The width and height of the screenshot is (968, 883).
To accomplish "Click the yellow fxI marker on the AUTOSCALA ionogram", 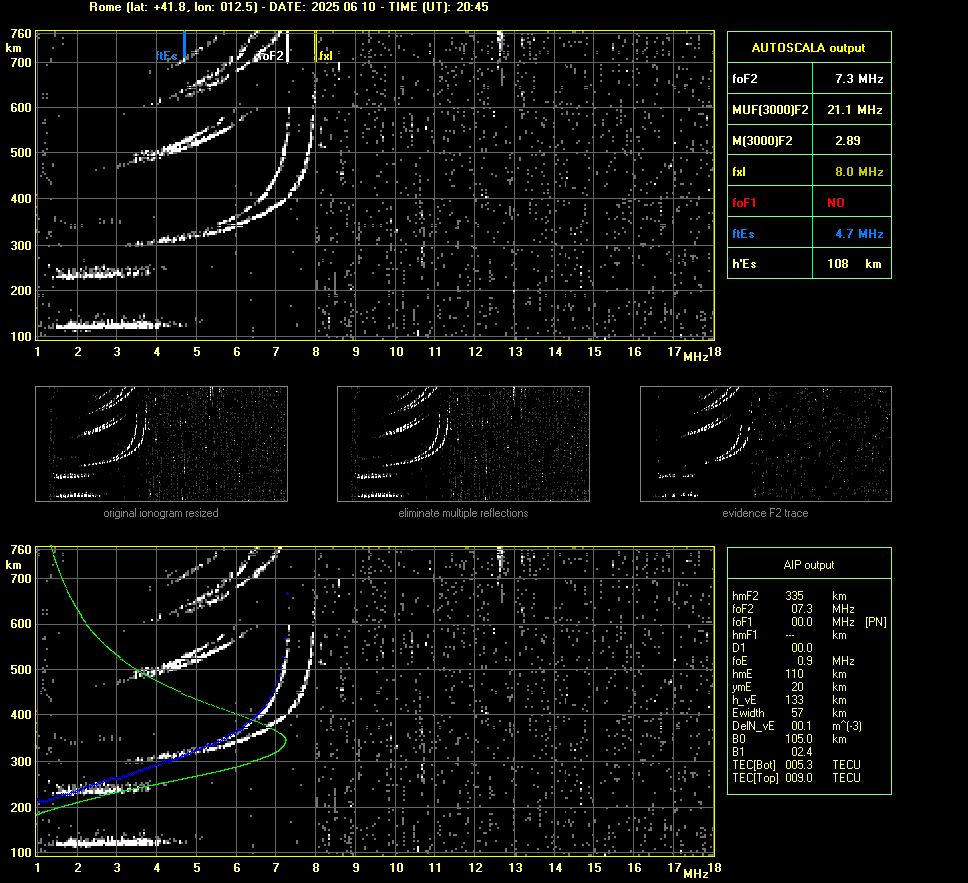I will (x=315, y=46).
